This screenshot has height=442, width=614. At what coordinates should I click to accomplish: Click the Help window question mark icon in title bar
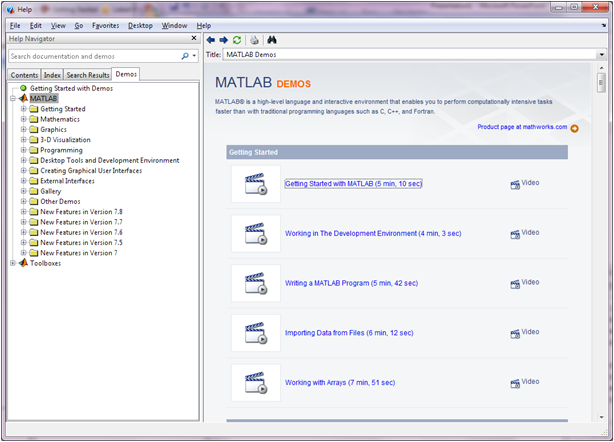pos(10,9)
